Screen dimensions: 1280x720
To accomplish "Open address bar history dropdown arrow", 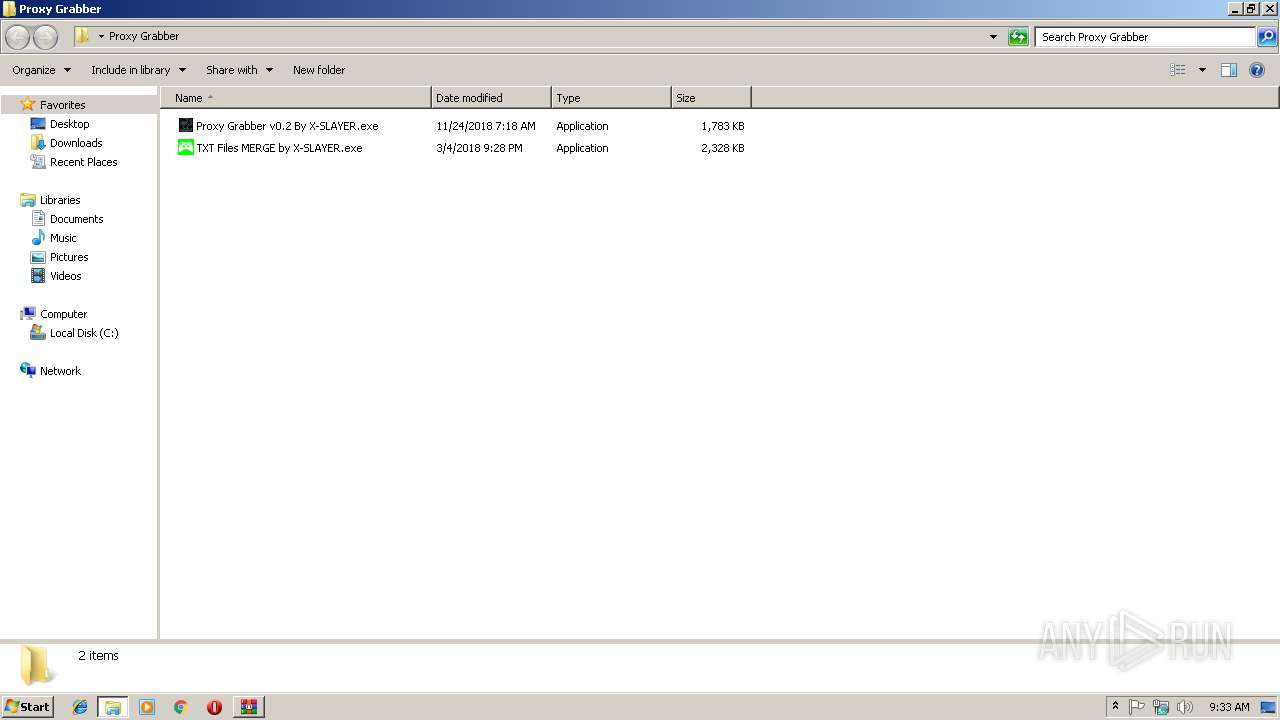I will coord(993,37).
